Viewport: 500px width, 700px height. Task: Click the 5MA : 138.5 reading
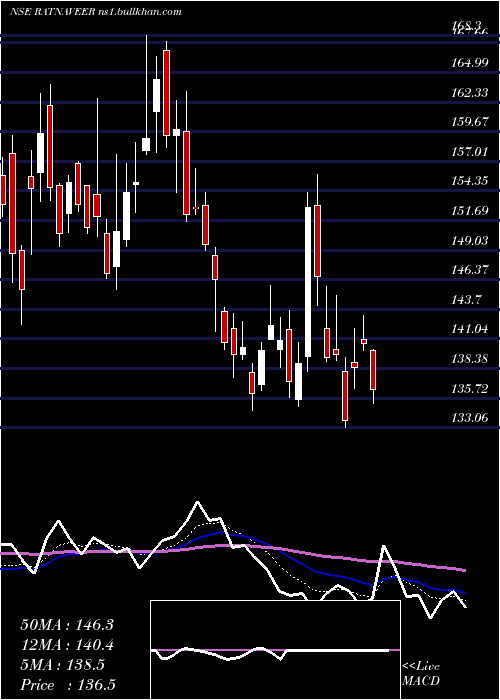(x=62, y=665)
